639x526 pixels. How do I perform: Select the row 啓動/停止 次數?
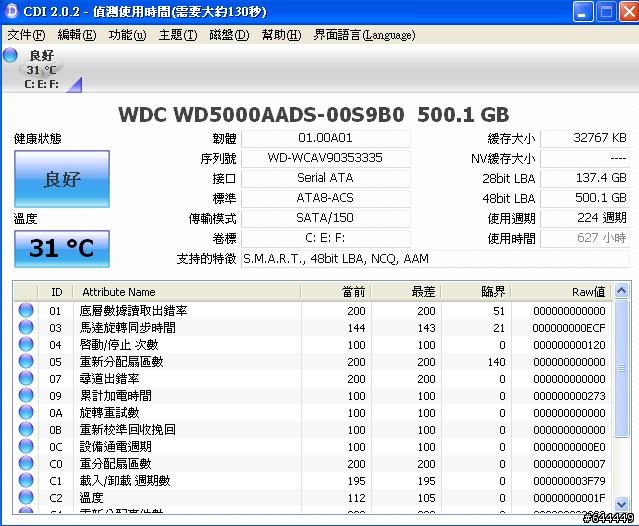(313, 345)
